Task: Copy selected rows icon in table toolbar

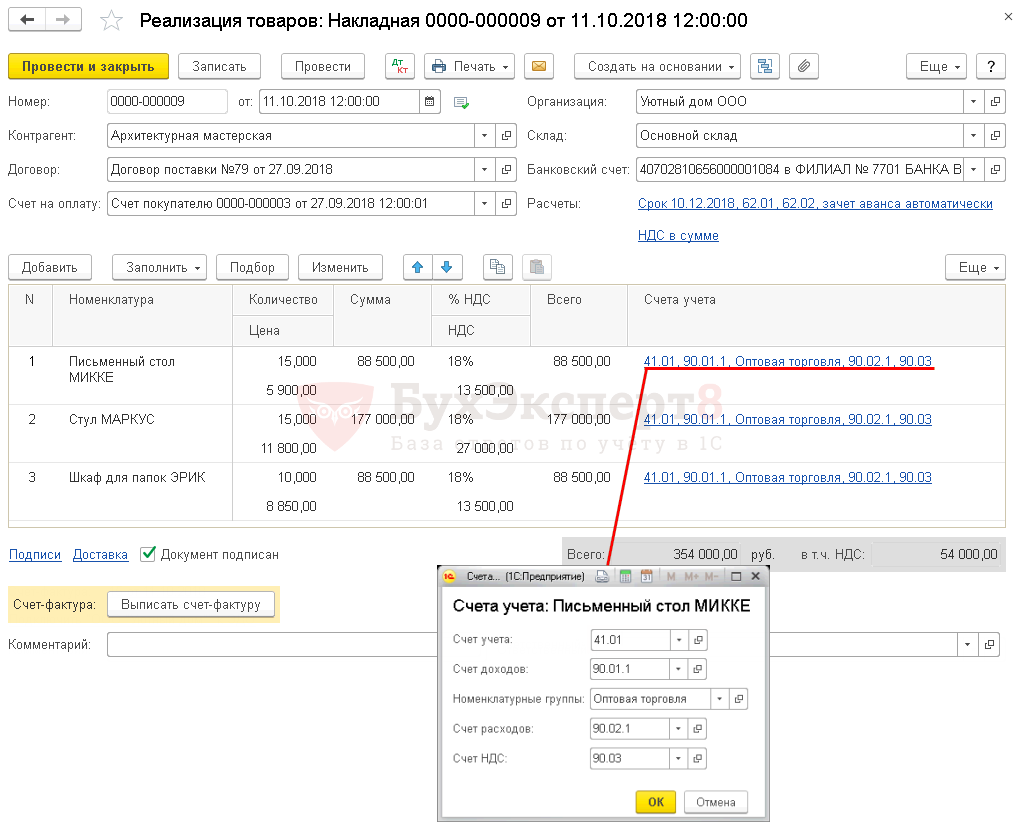Action: (x=498, y=267)
